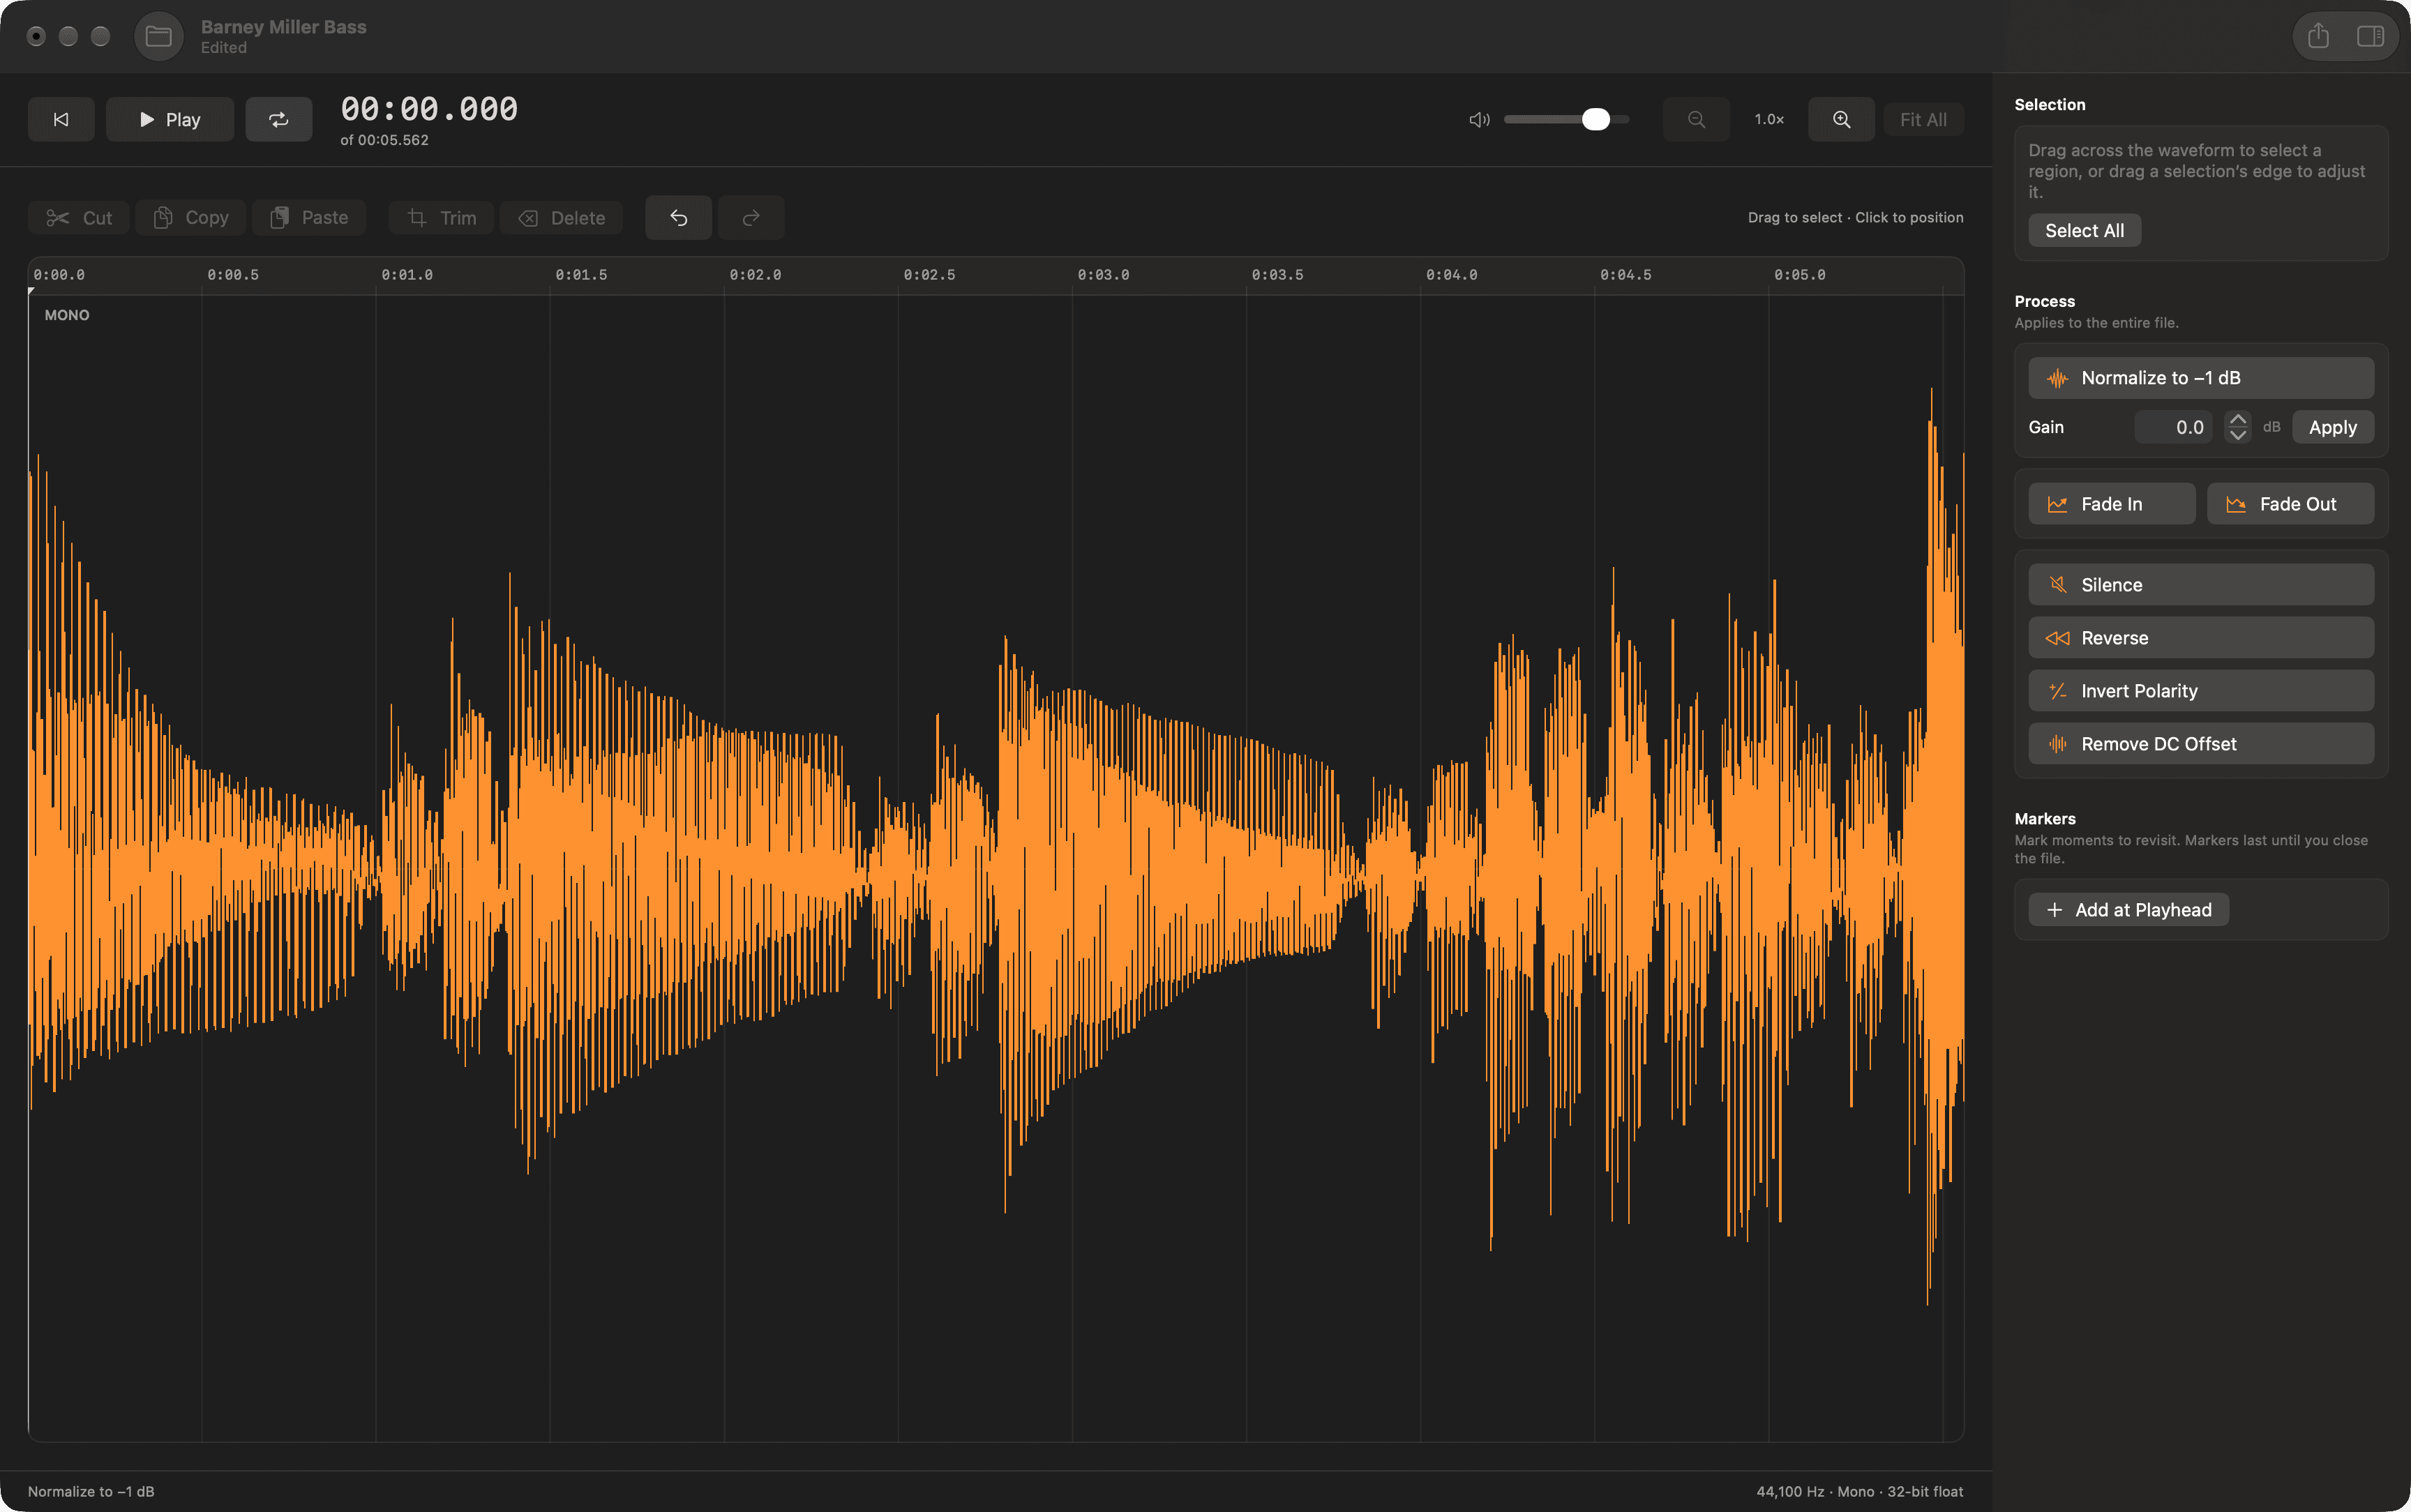Open the folder icon in title bar
The height and width of the screenshot is (1512, 2411).
(159, 37)
